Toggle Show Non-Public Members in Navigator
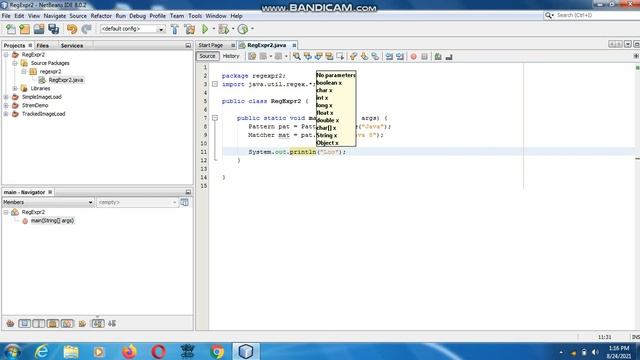The width and height of the screenshot is (640, 360). click(53, 324)
